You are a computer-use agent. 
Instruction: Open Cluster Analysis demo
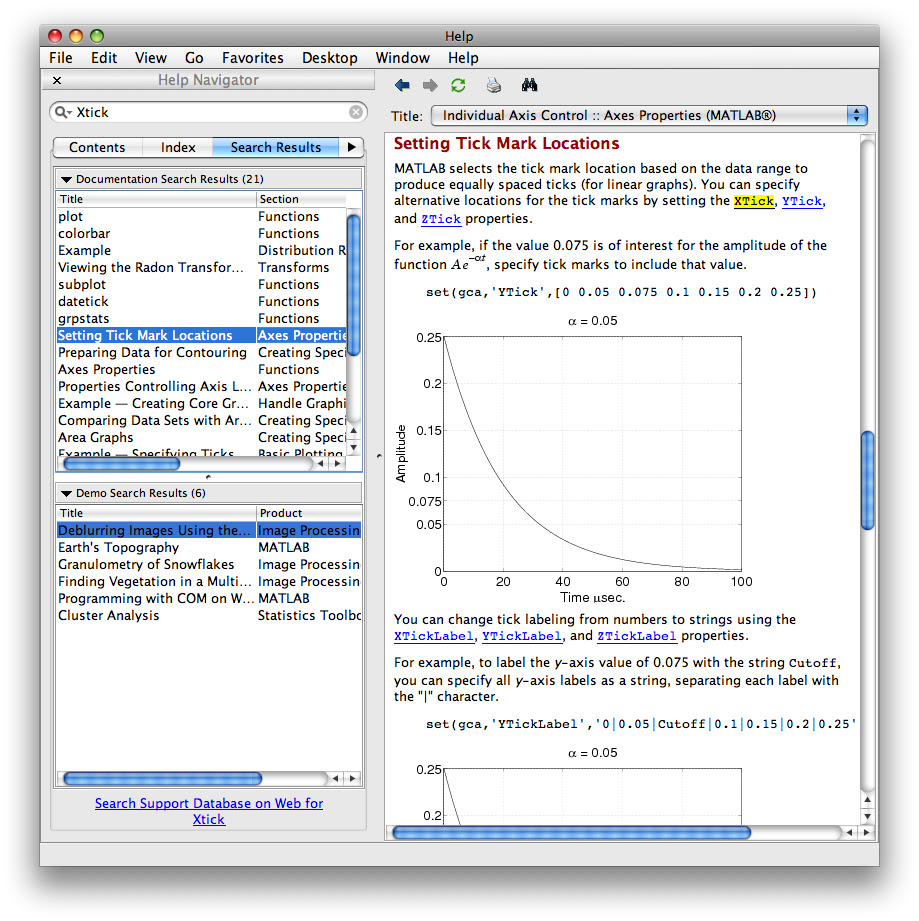point(208,616)
